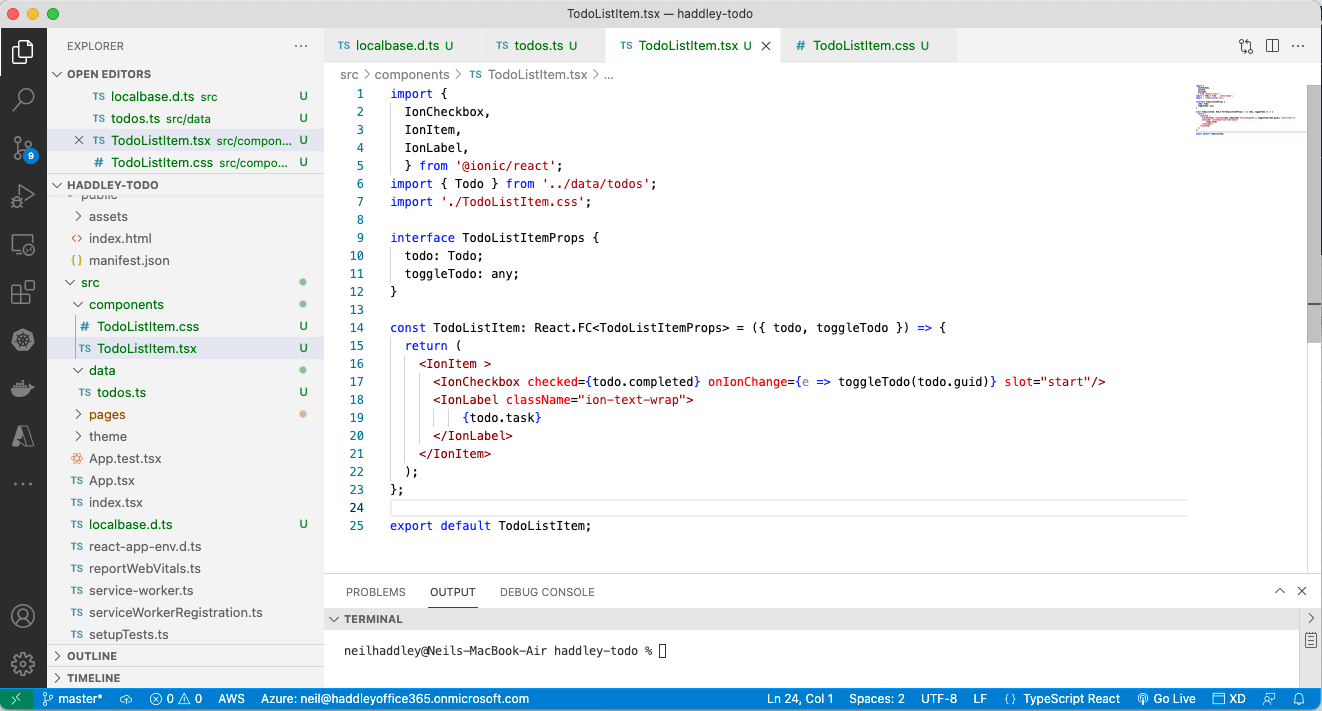The height and width of the screenshot is (711, 1322).
Task: Open Run and Debug view
Action: 23,196
